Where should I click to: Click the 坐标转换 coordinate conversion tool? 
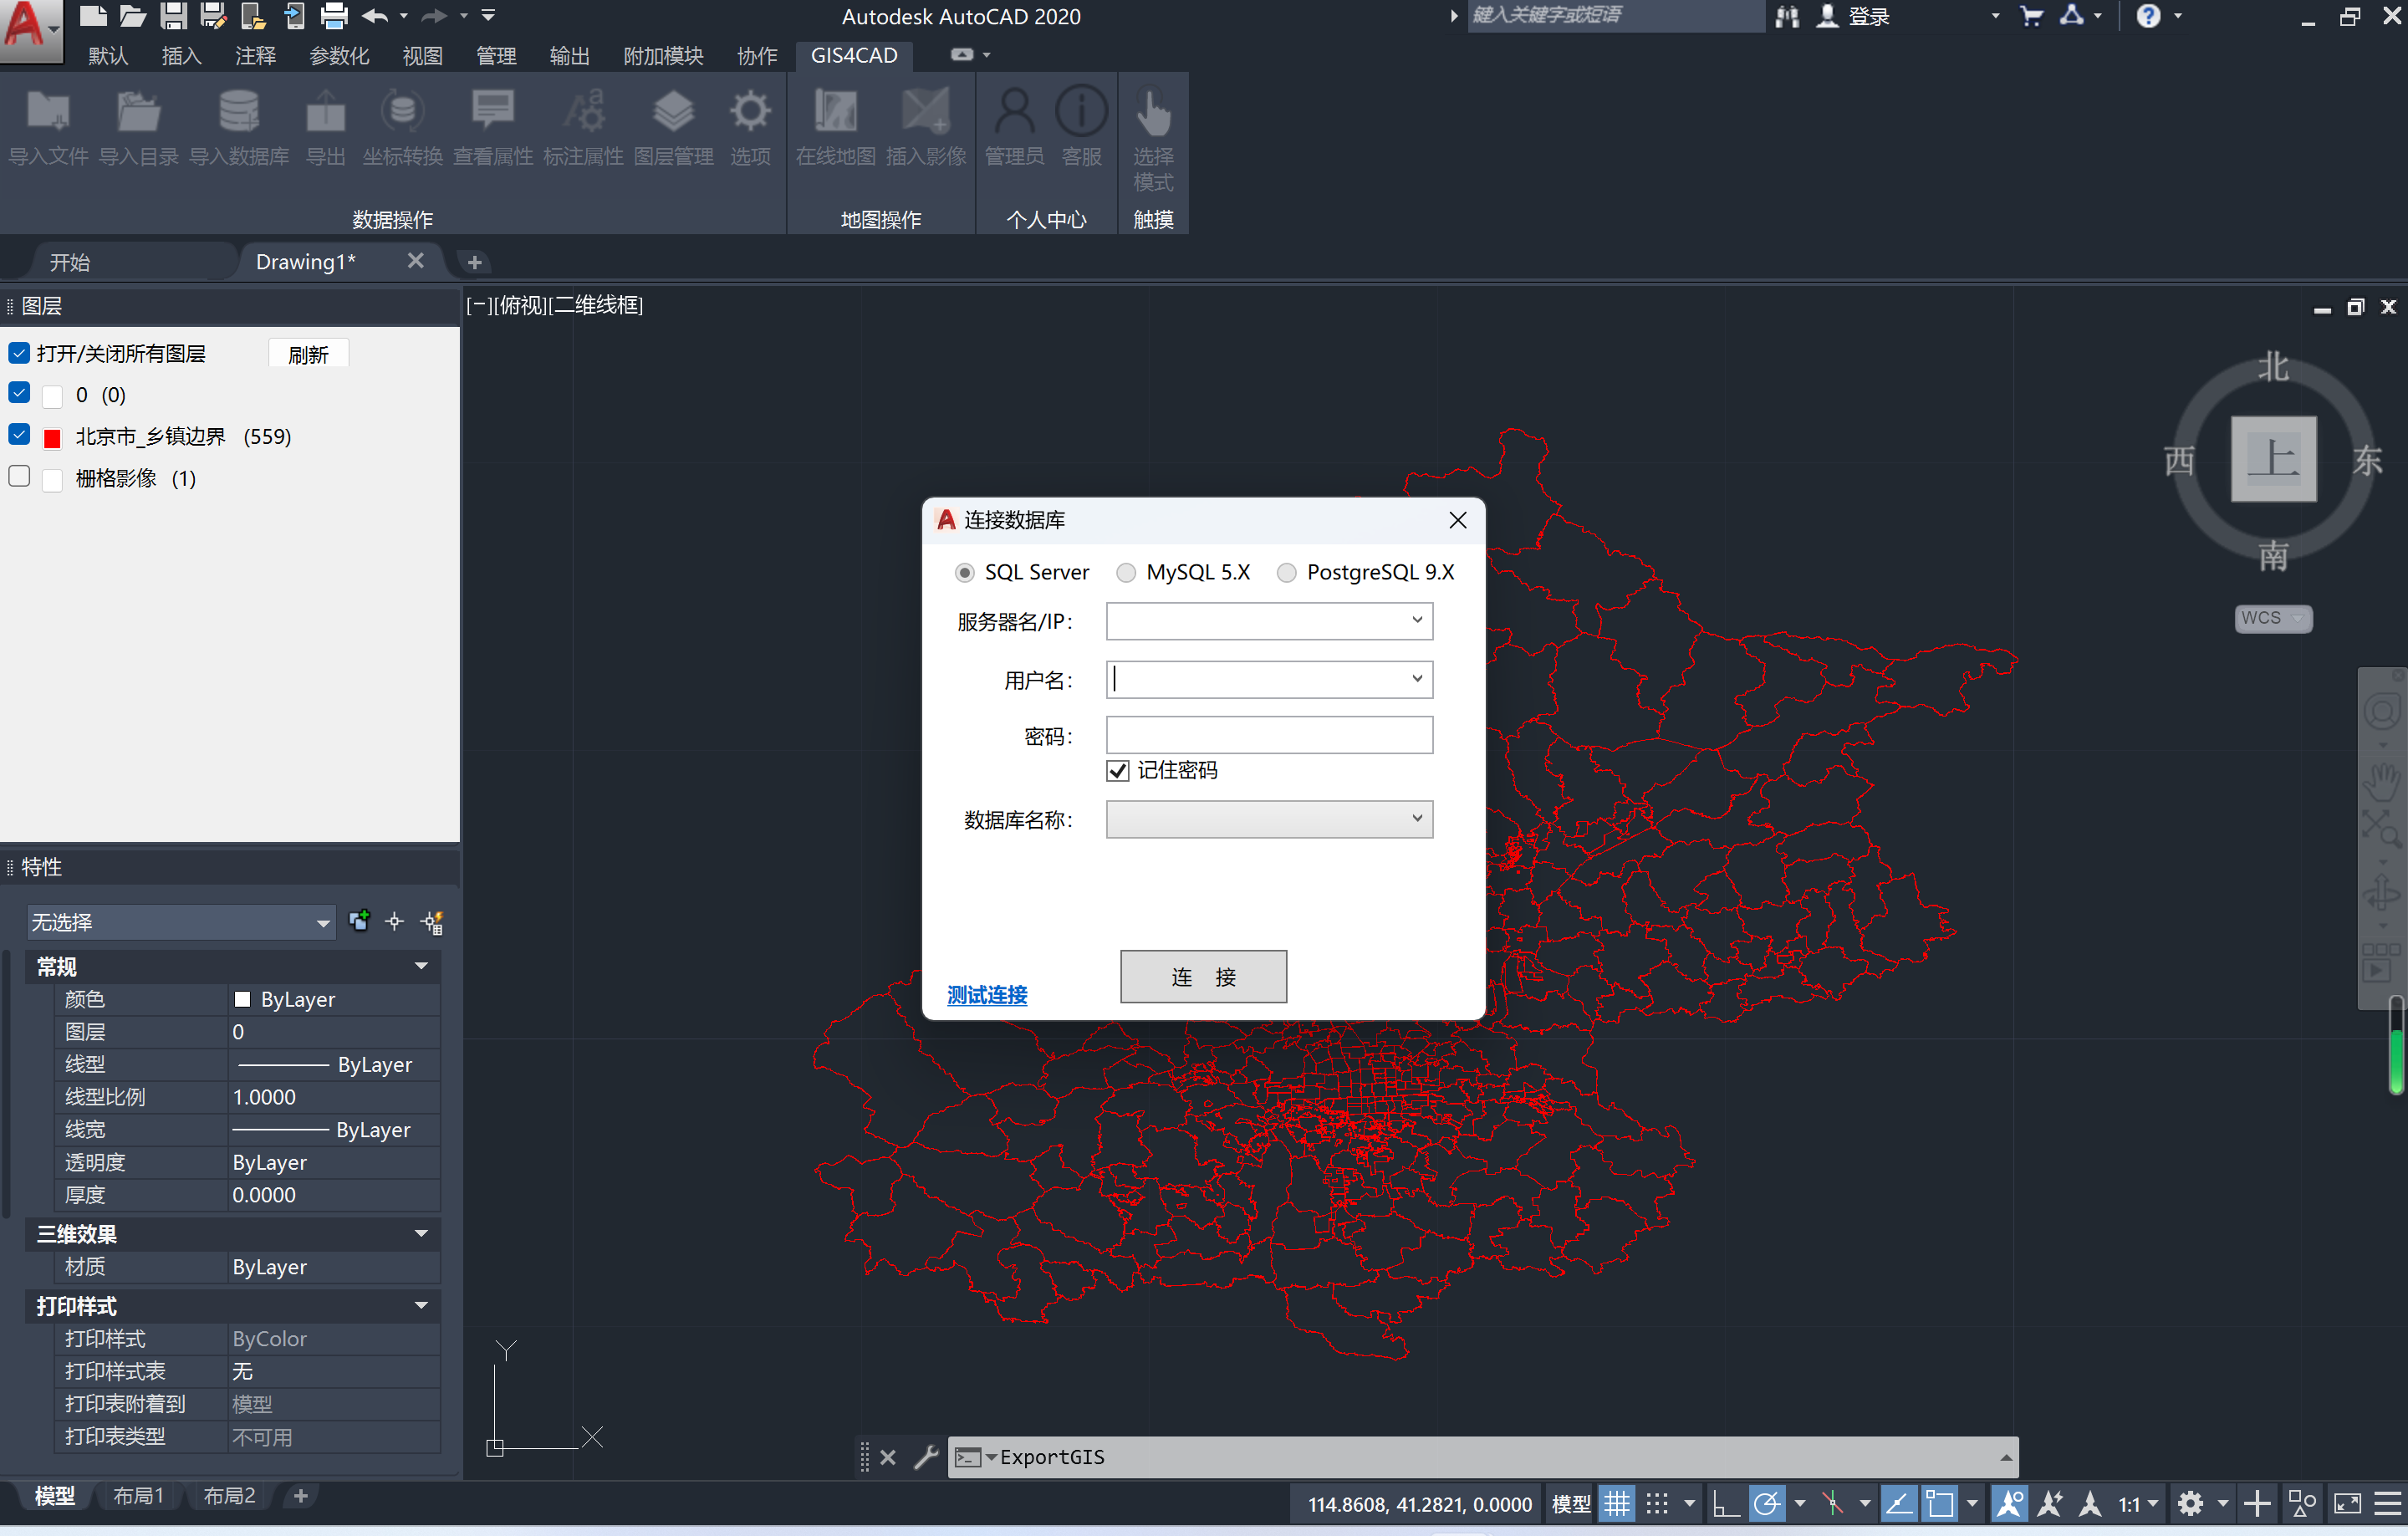pos(401,125)
